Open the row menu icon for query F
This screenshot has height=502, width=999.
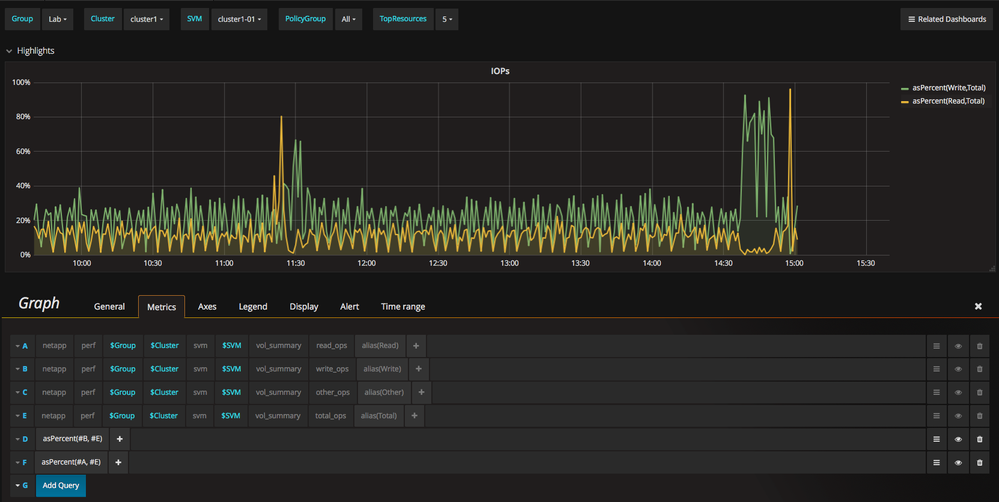[x=937, y=462]
